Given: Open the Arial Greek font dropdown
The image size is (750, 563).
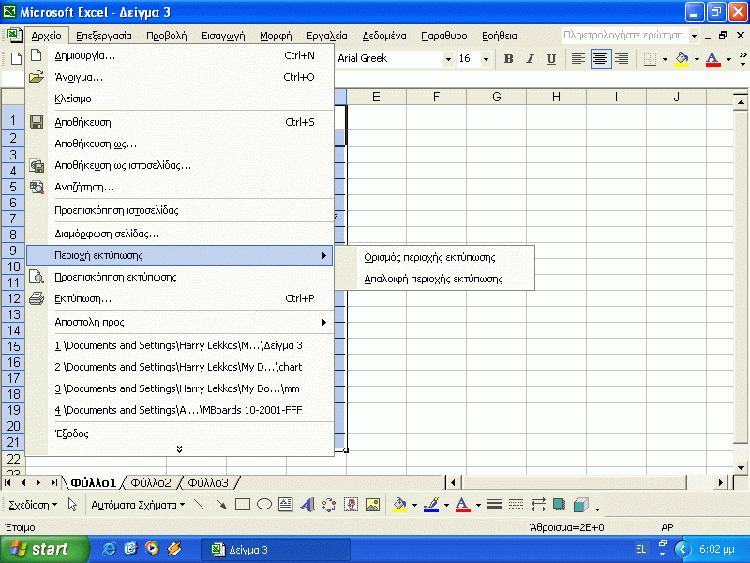Looking at the screenshot, I should click(448, 59).
